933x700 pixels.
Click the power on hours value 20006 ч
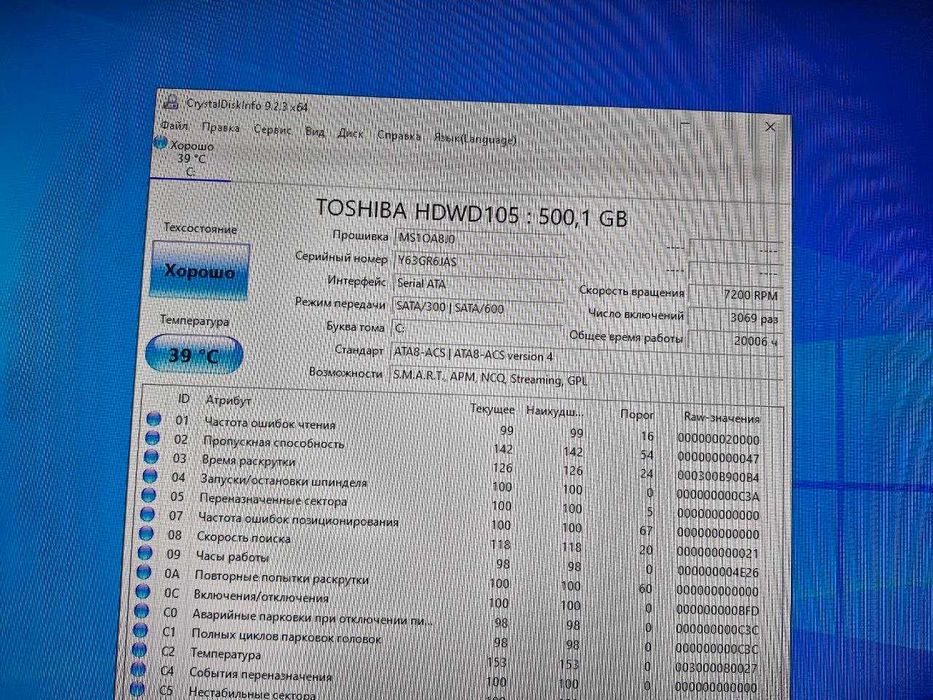[736, 341]
